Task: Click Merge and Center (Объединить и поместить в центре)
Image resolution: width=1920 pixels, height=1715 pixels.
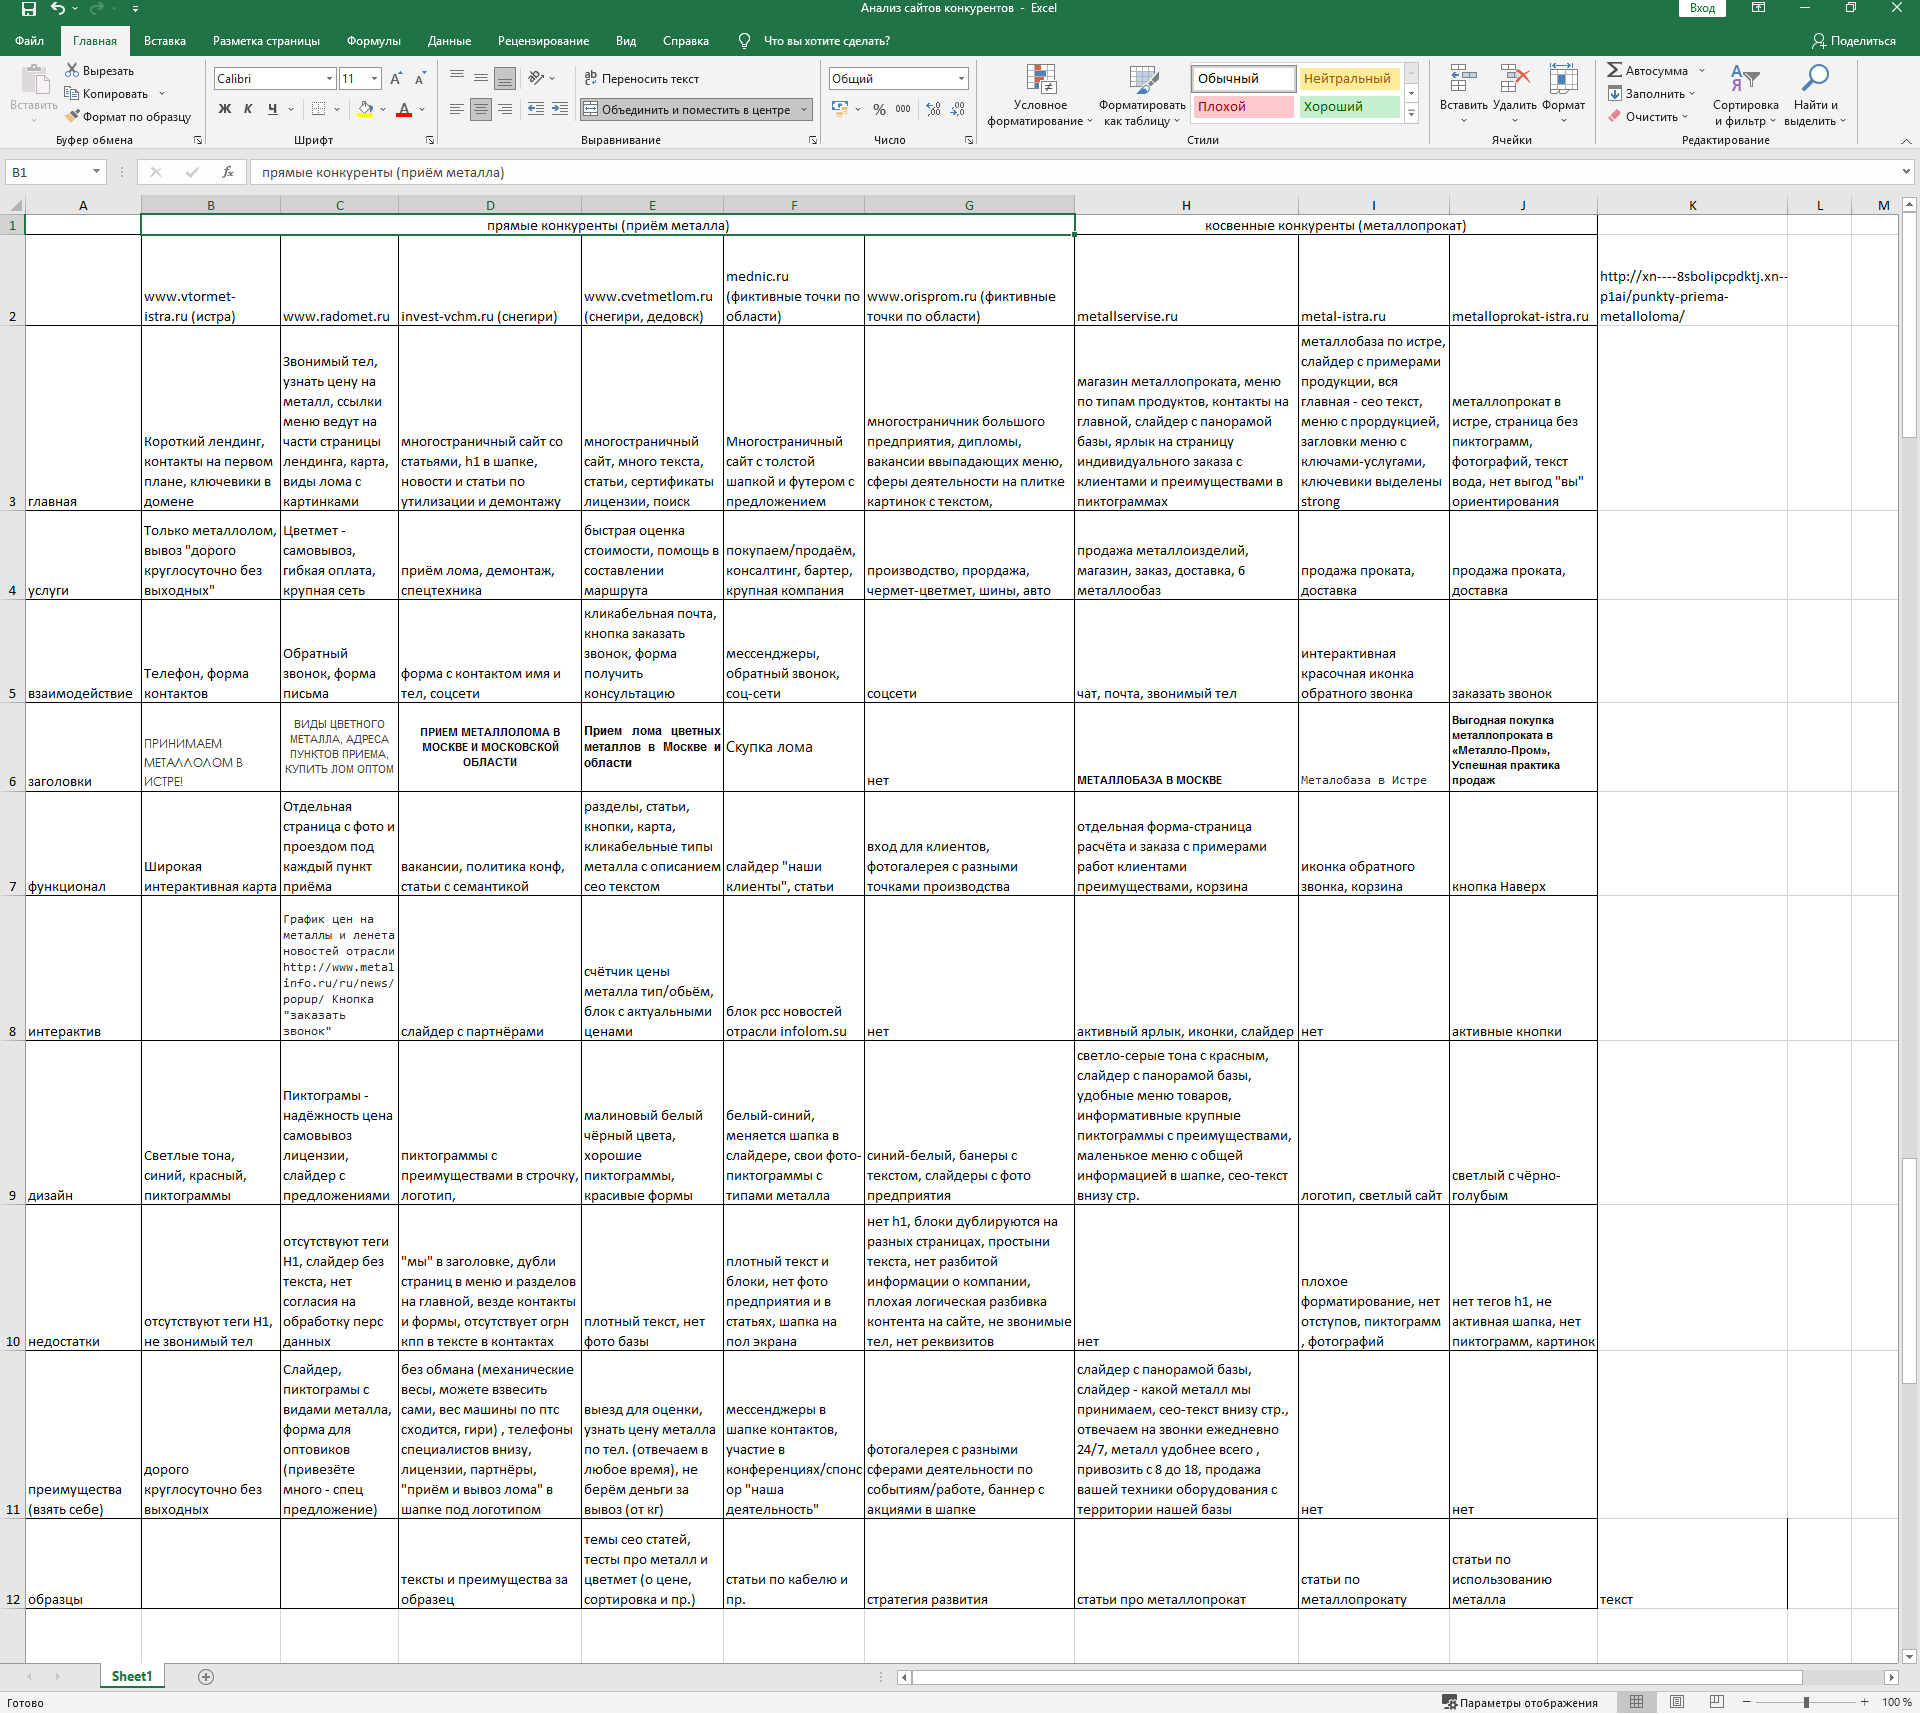Action: [x=687, y=109]
